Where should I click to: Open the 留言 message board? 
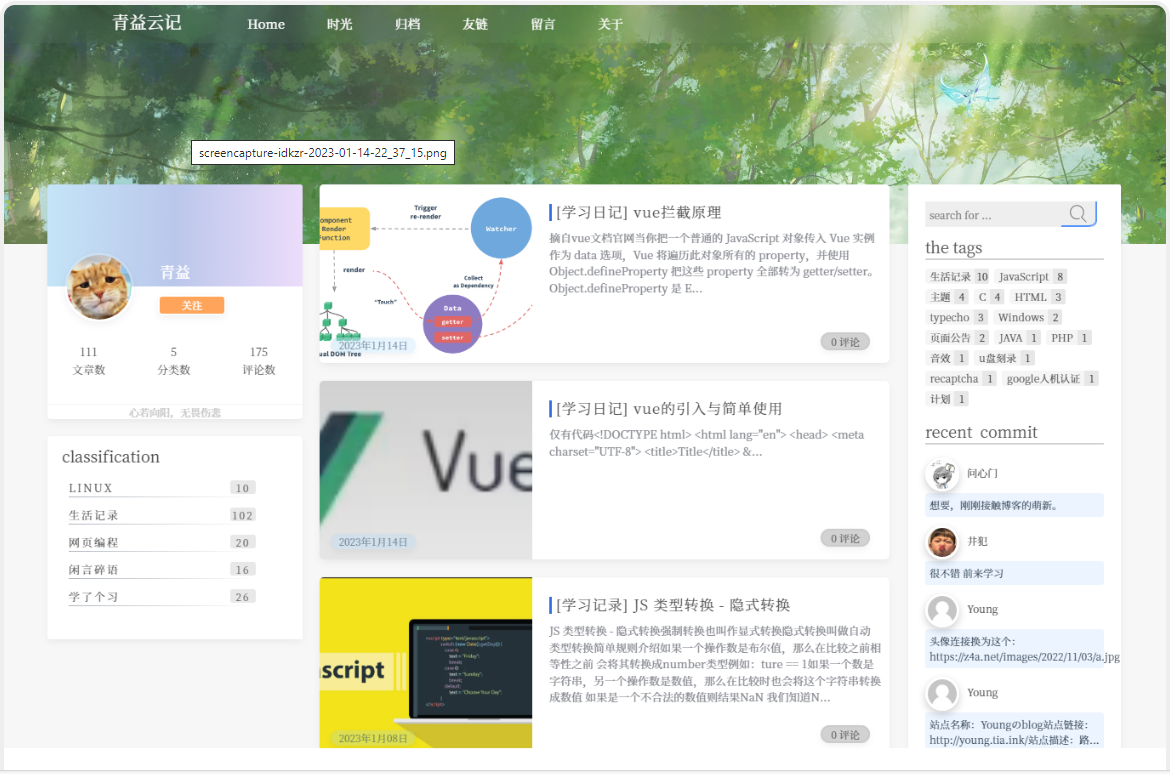pyautogui.click(x=543, y=24)
